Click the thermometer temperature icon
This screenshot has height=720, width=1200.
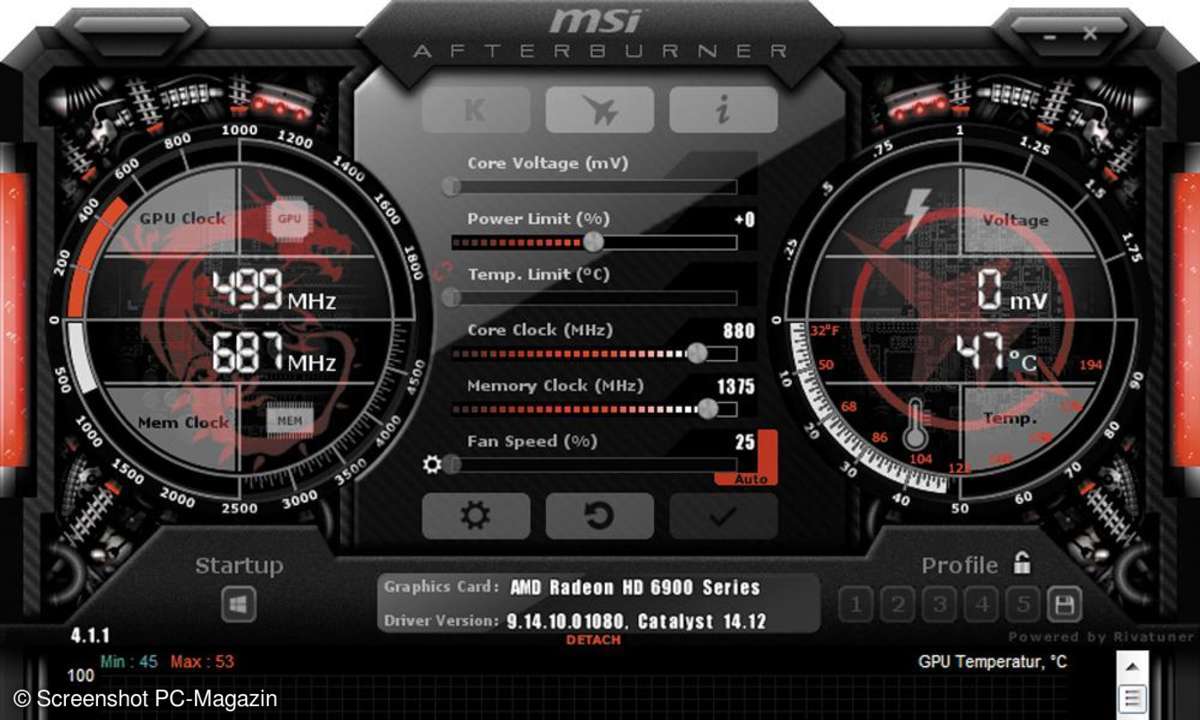[x=915, y=424]
